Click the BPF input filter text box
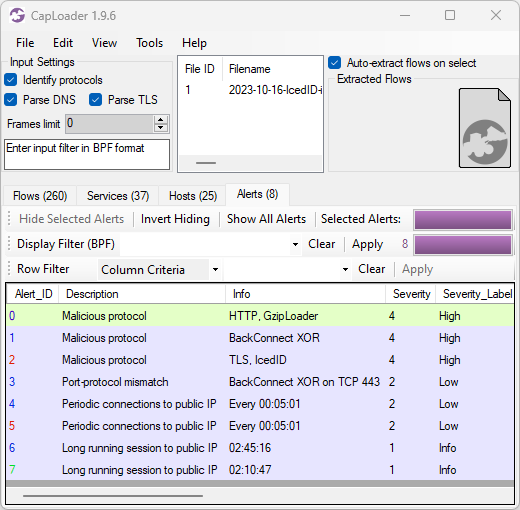The height and width of the screenshot is (510, 520). pyautogui.click(x=87, y=154)
